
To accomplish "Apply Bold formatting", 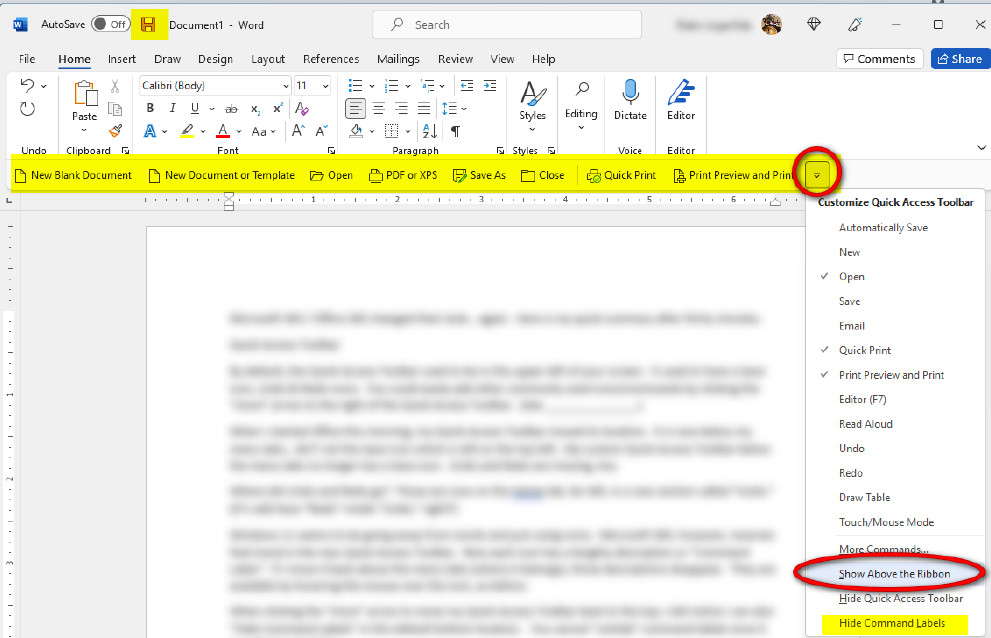I will coord(149,108).
